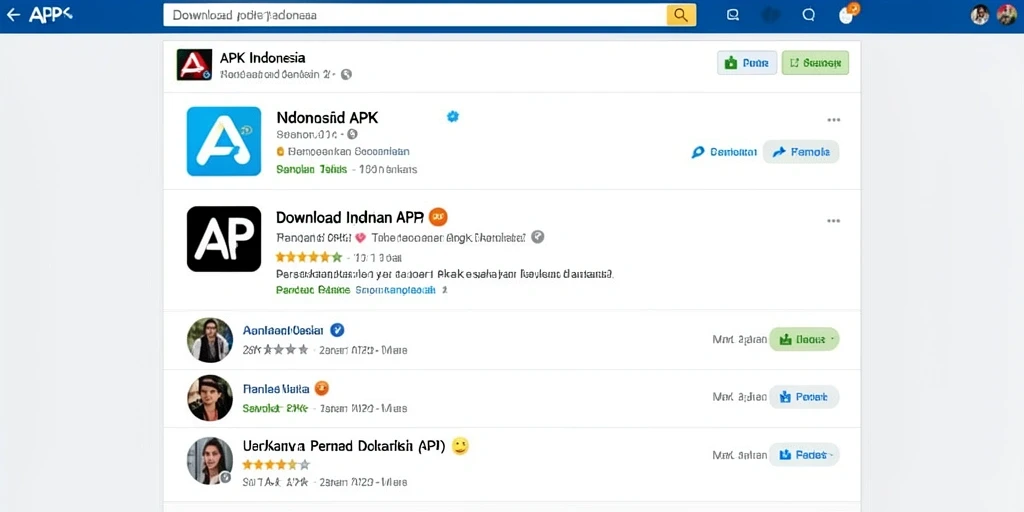The height and width of the screenshot is (512, 1024).
Task: Open the three-dot menu for Download Indnan APP
Action: coord(833,221)
